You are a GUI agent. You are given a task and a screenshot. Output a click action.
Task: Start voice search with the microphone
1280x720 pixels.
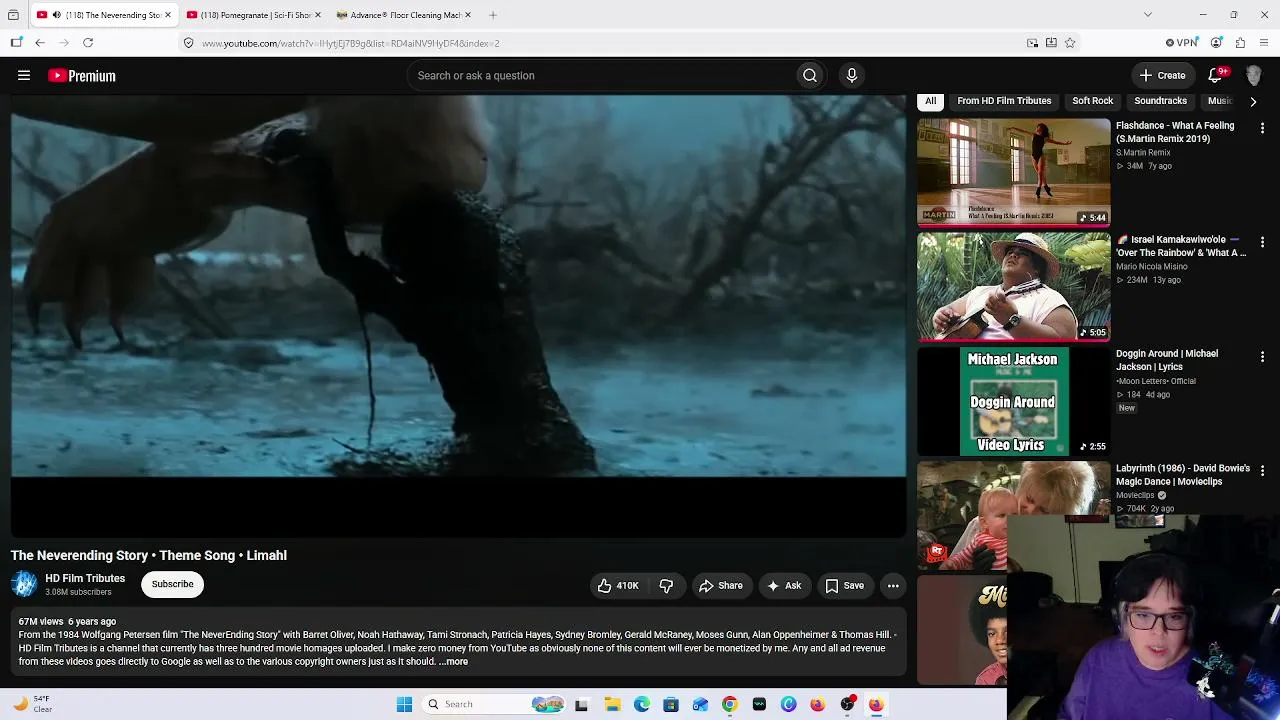click(x=852, y=75)
